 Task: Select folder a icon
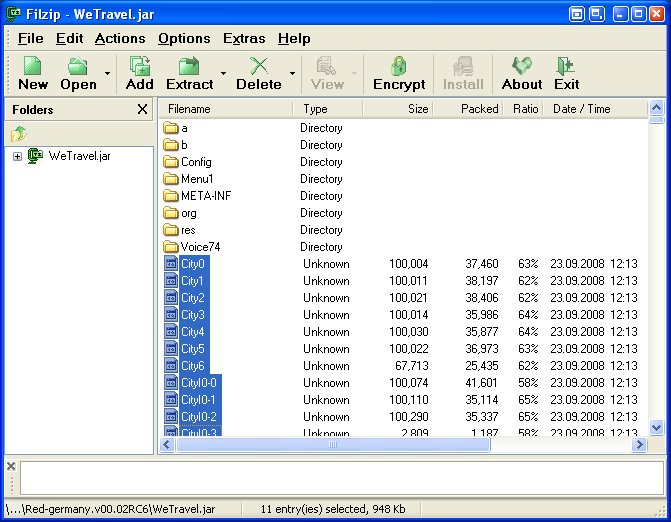(171, 128)
